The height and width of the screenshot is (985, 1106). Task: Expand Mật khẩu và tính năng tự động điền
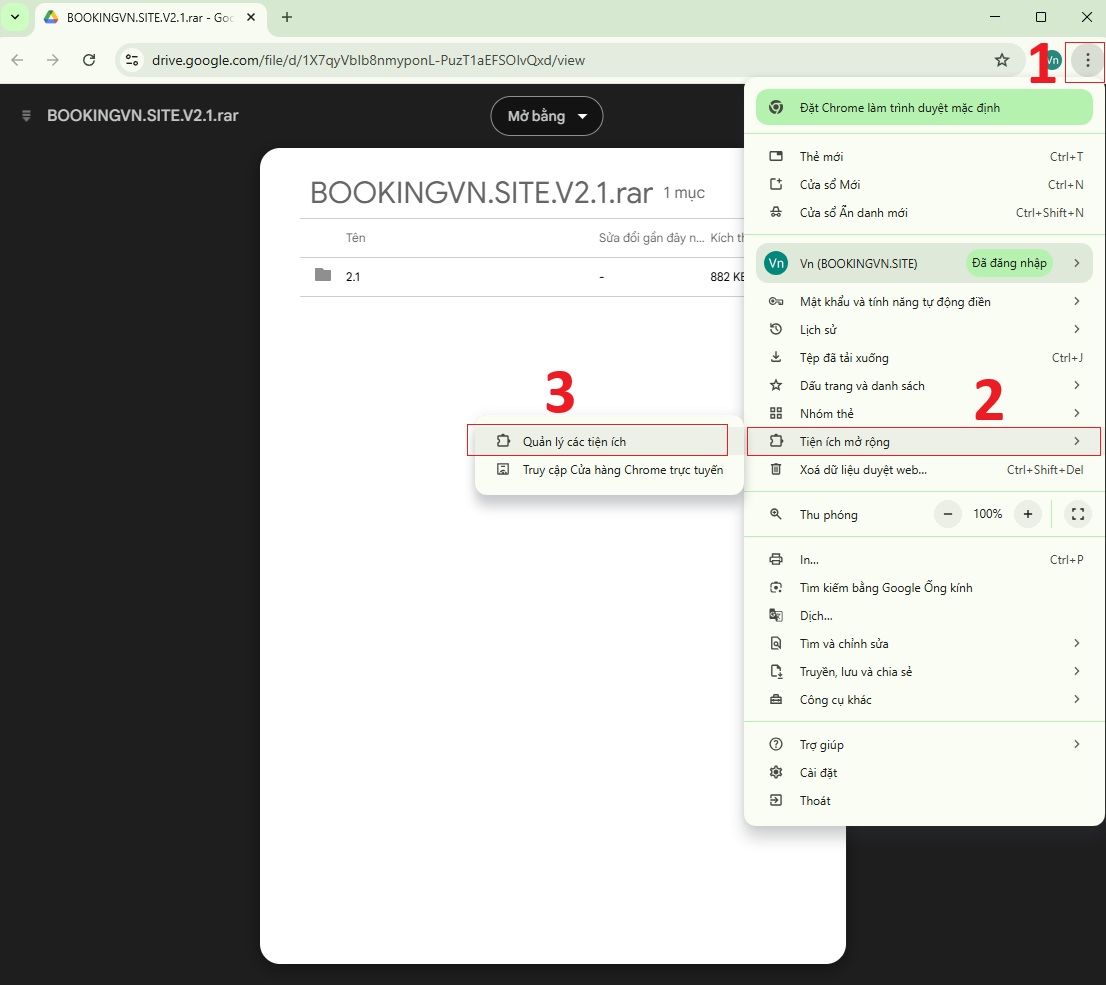925,302
